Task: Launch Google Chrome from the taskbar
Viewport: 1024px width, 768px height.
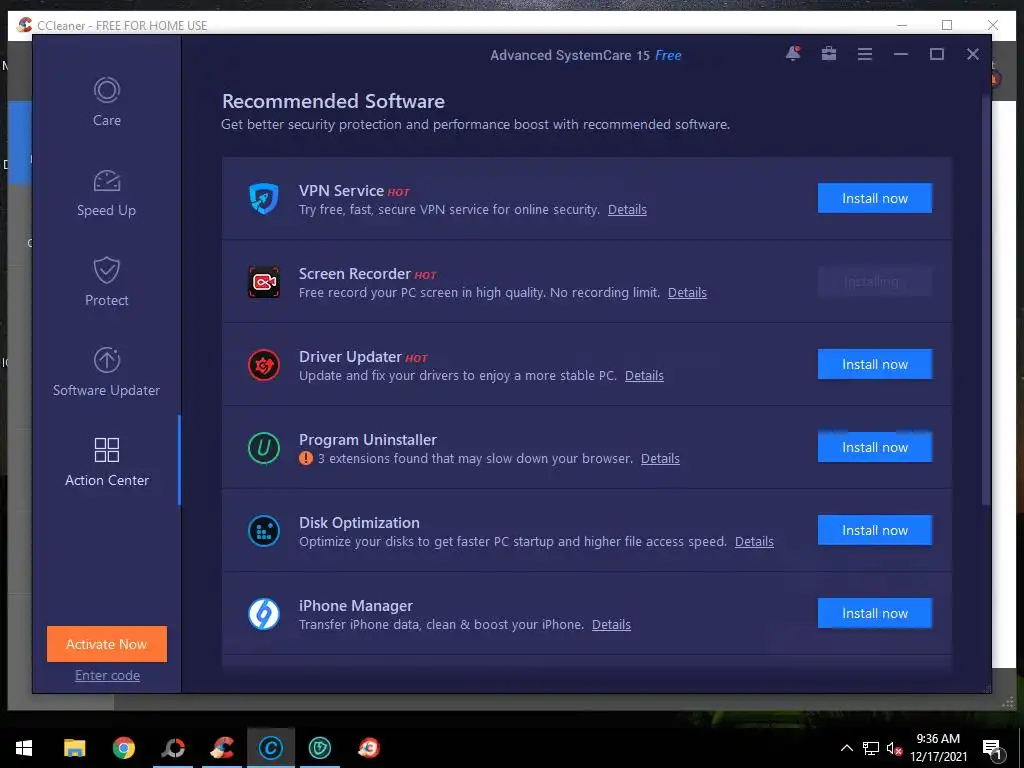Action: (x=123, y=748)
